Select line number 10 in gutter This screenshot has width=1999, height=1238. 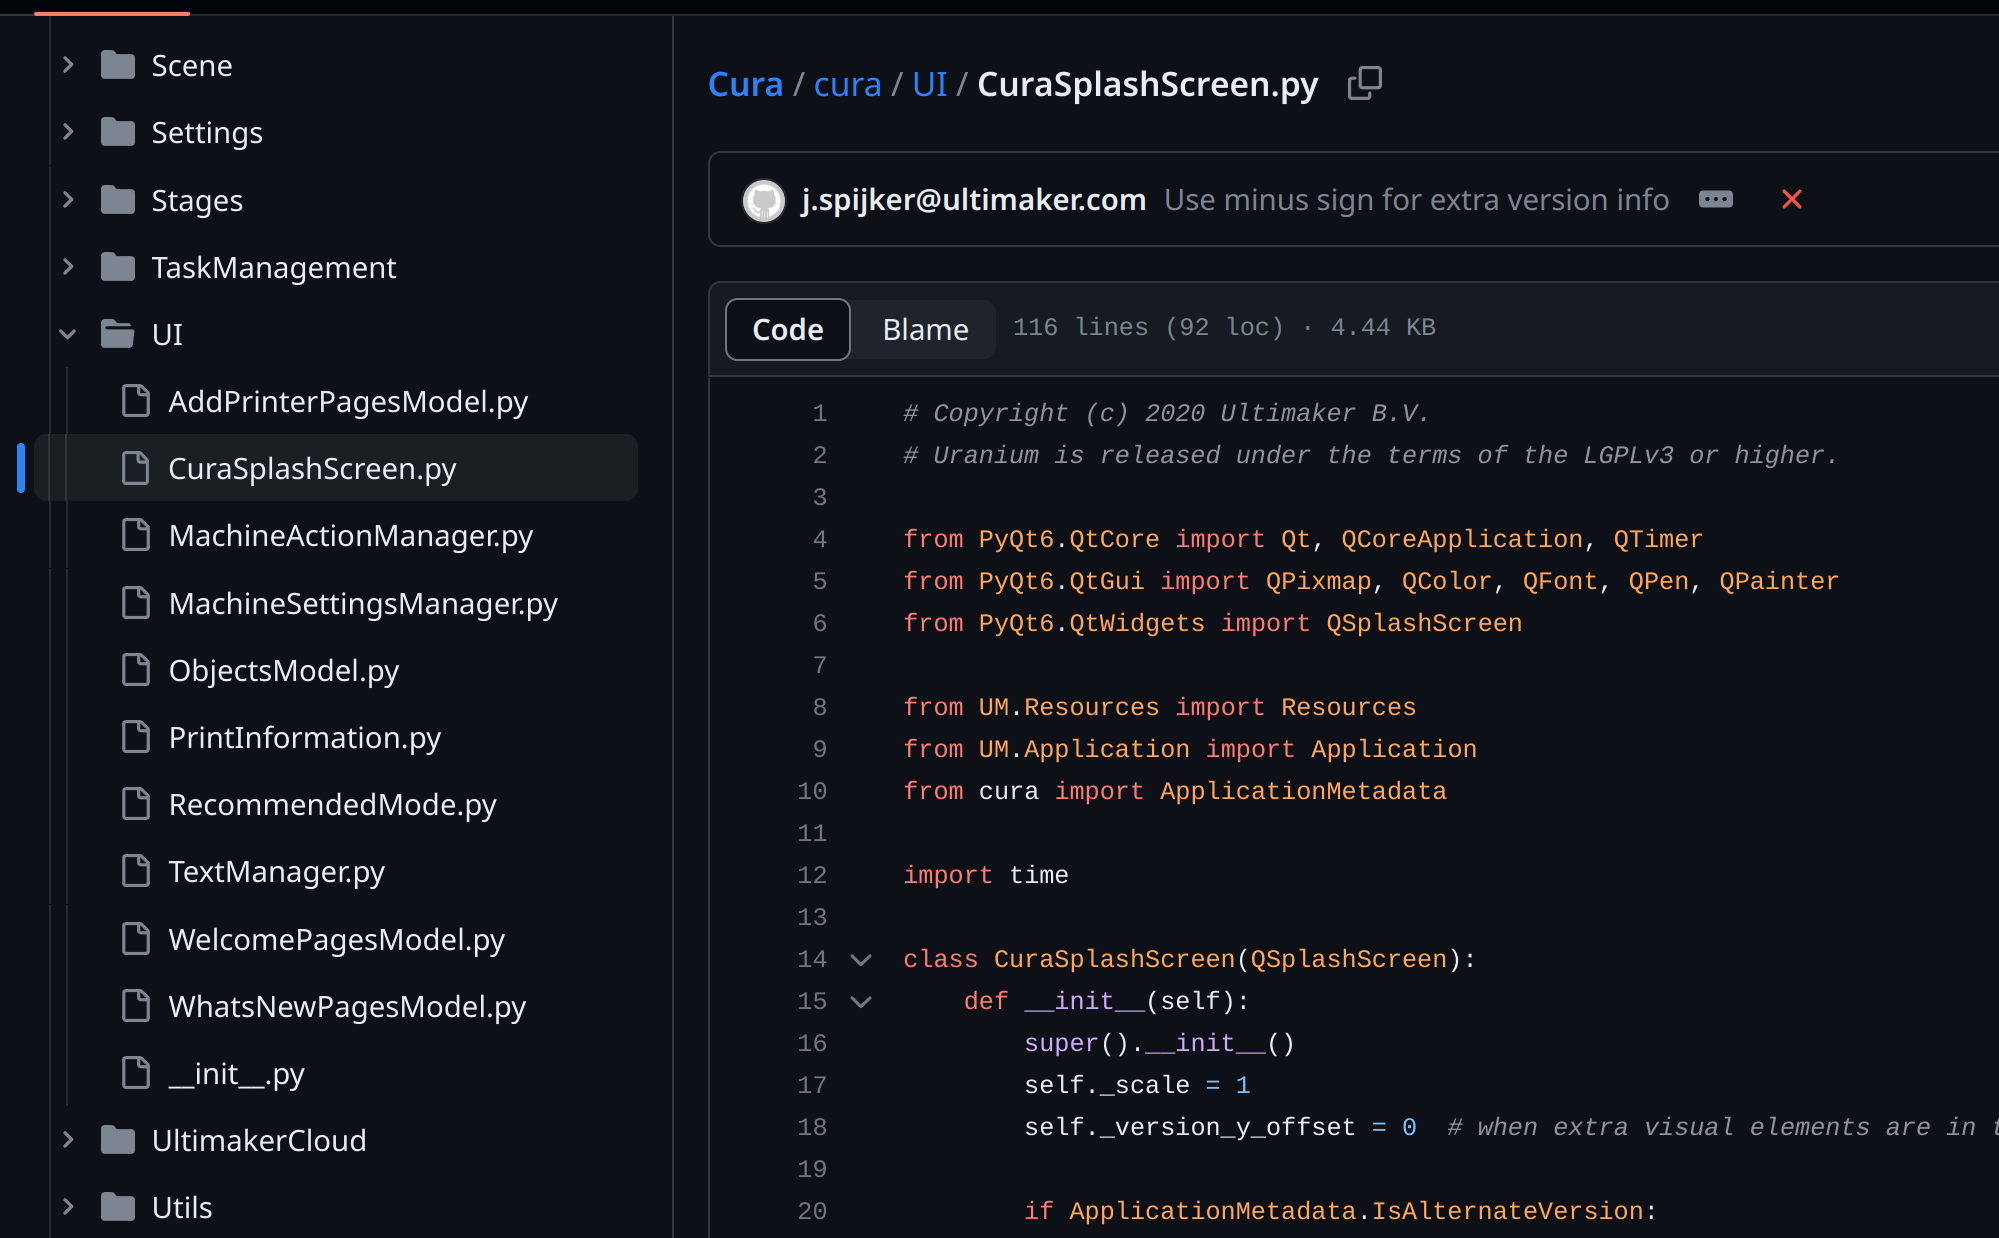point(812,791)
